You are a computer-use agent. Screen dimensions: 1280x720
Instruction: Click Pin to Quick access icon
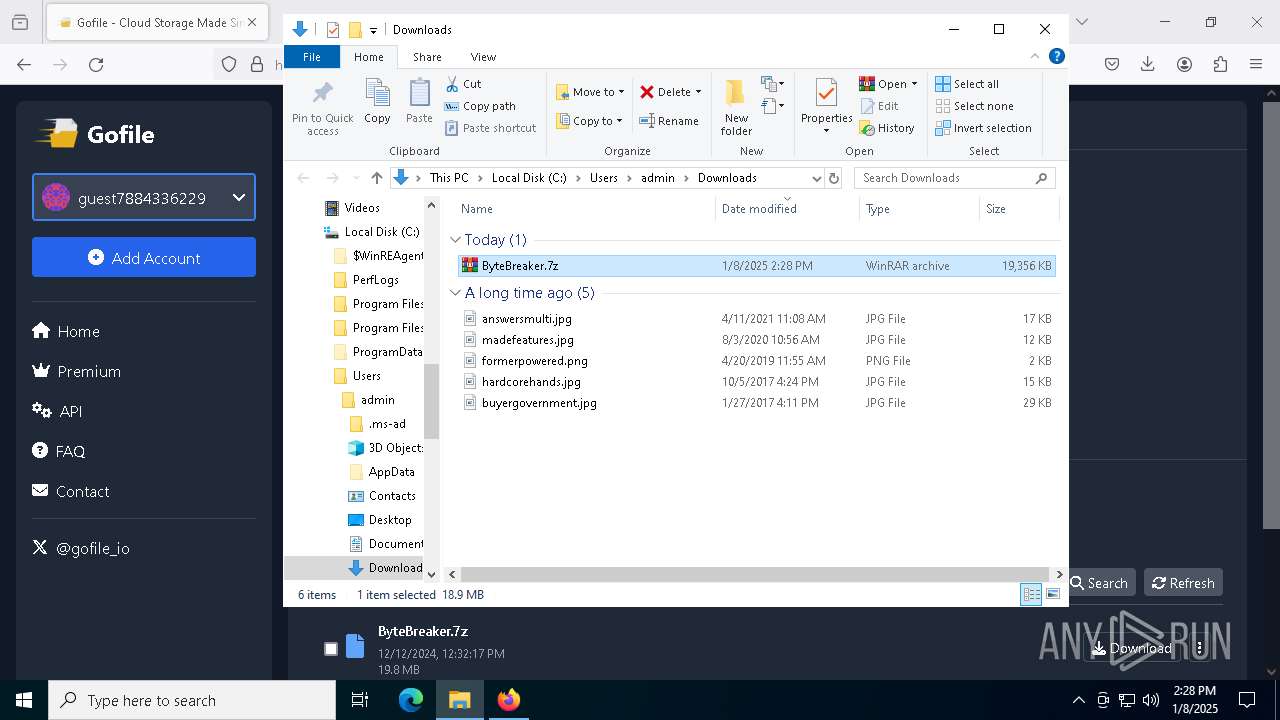(322, 94)
